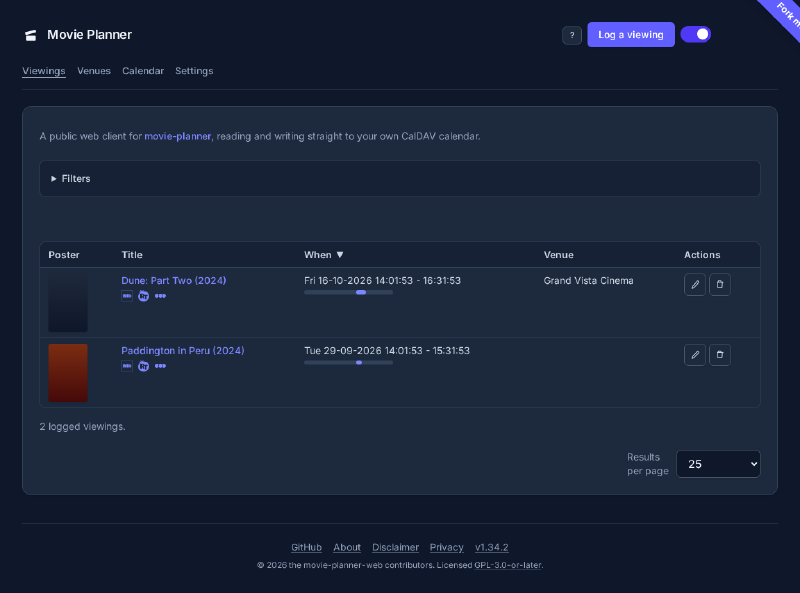Delete the Paddington in Peru viewing

(719, 355)
